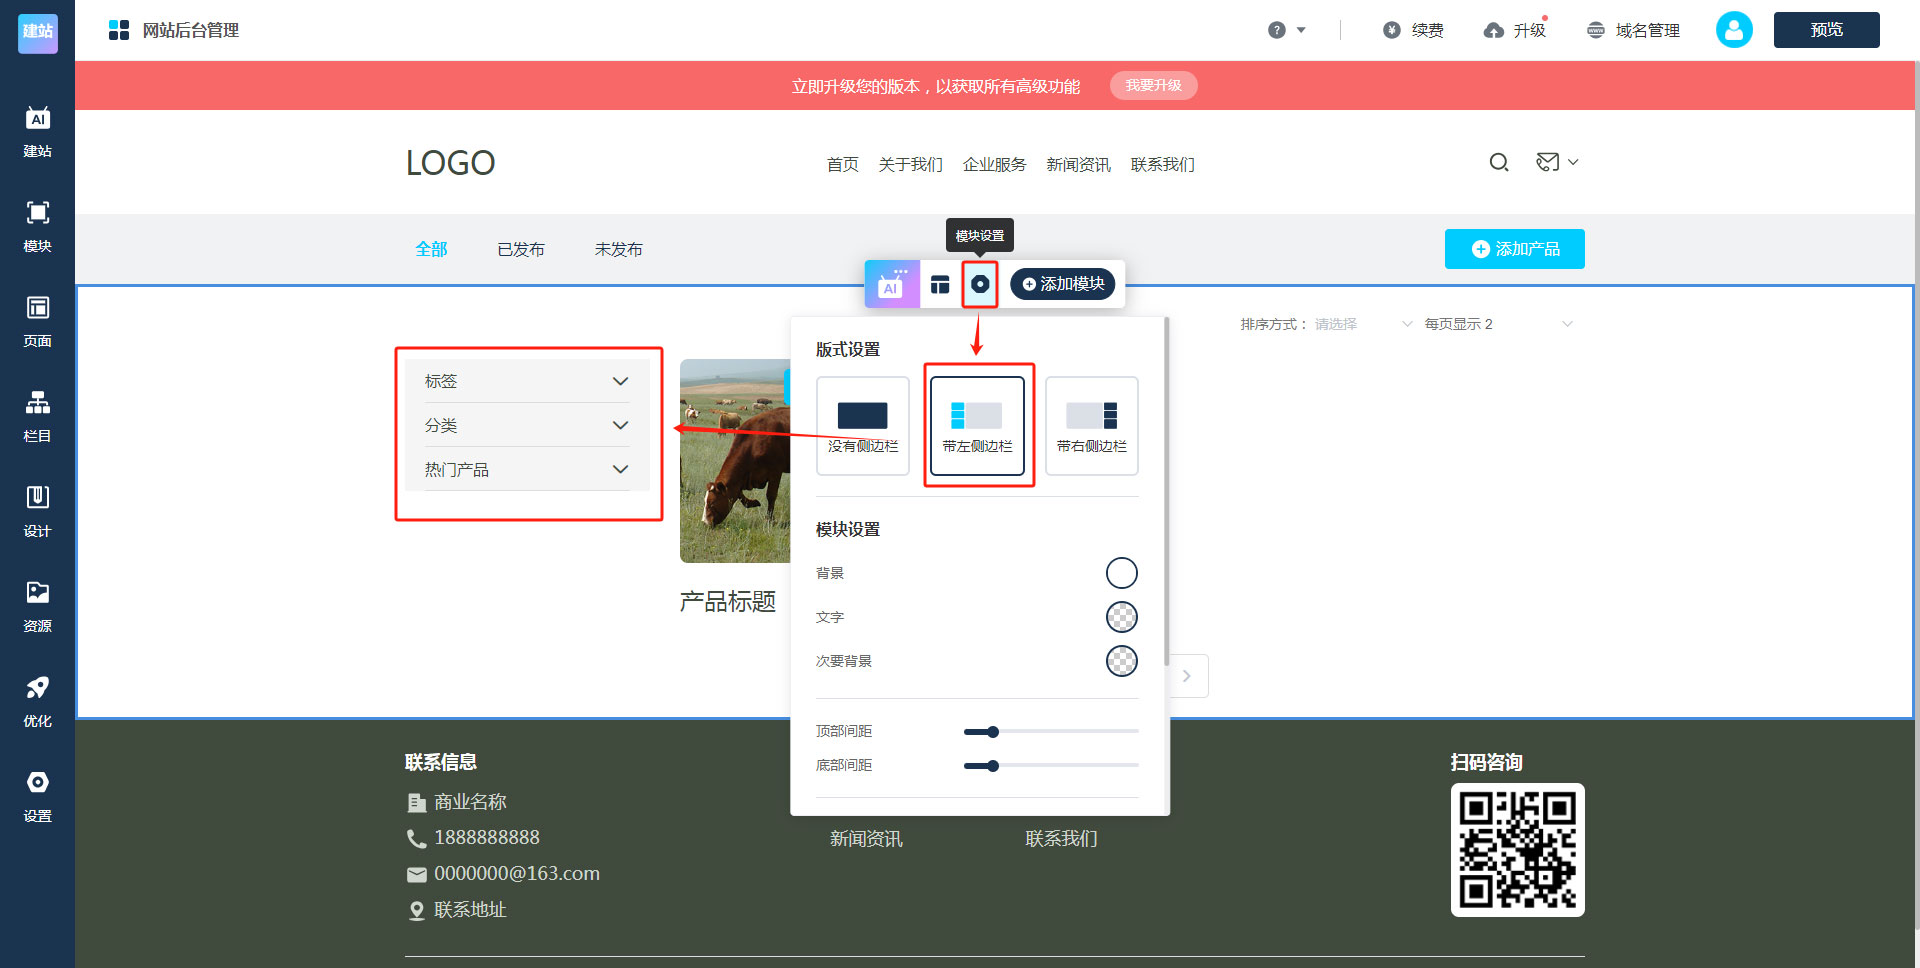Click the footer 新闻资讯 link
The height and width of the screenshot is (968, 1920).
click(x=866, y=839)
